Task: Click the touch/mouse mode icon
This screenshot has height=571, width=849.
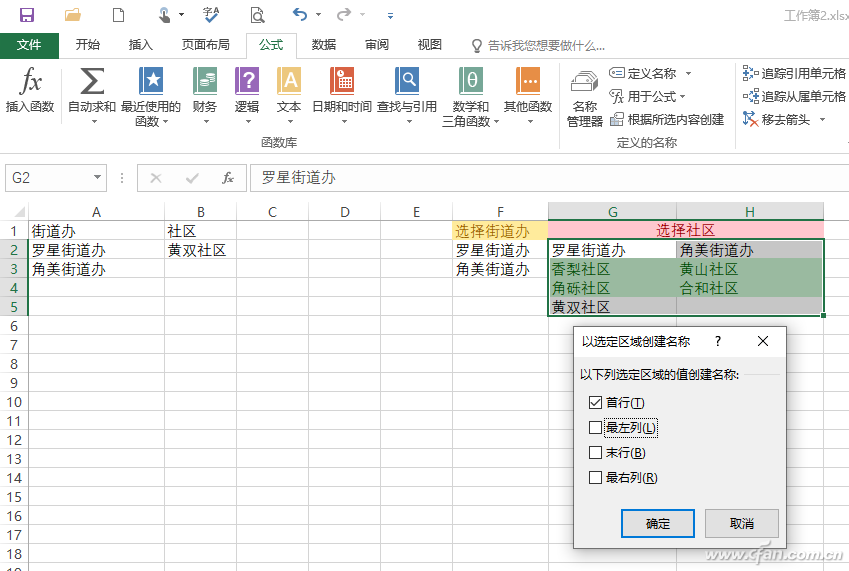Action: 165,15
